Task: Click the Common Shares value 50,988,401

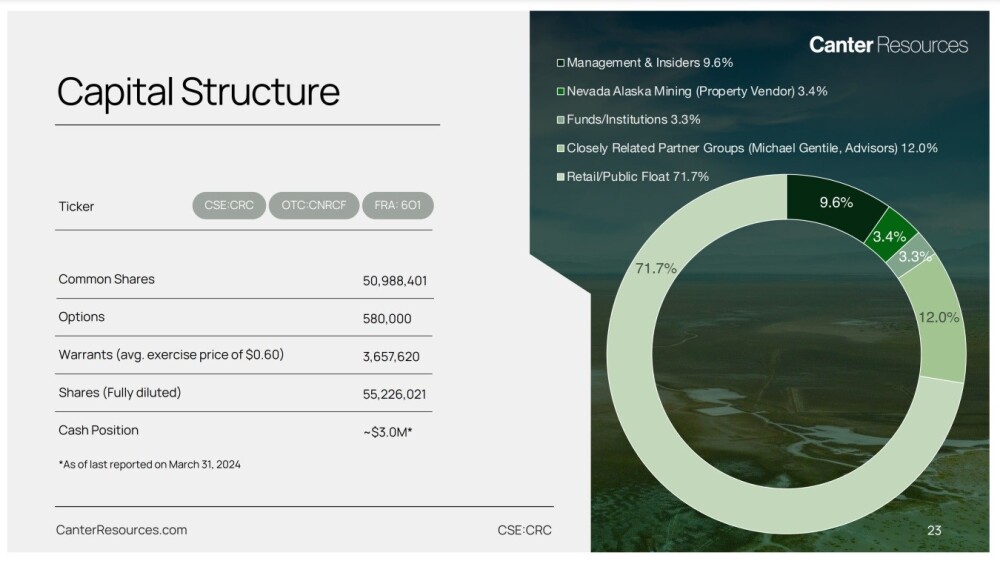Action: click(x=395, y=281)
